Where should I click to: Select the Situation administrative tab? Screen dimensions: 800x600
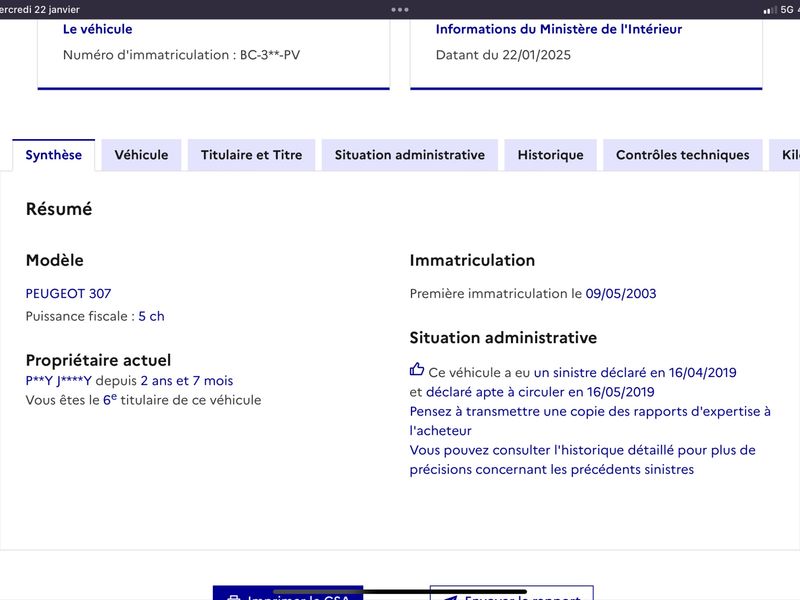(x=410, y=155)
